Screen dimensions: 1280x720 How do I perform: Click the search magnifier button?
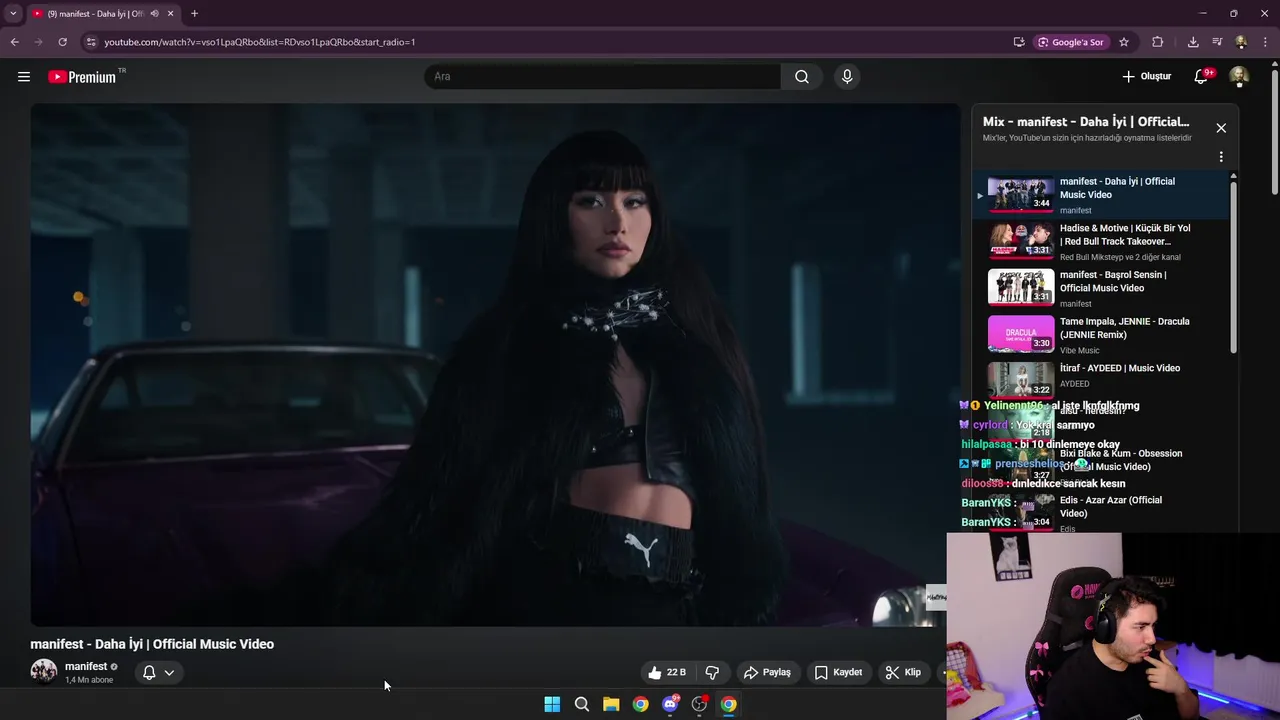click(x=802, y=76)
